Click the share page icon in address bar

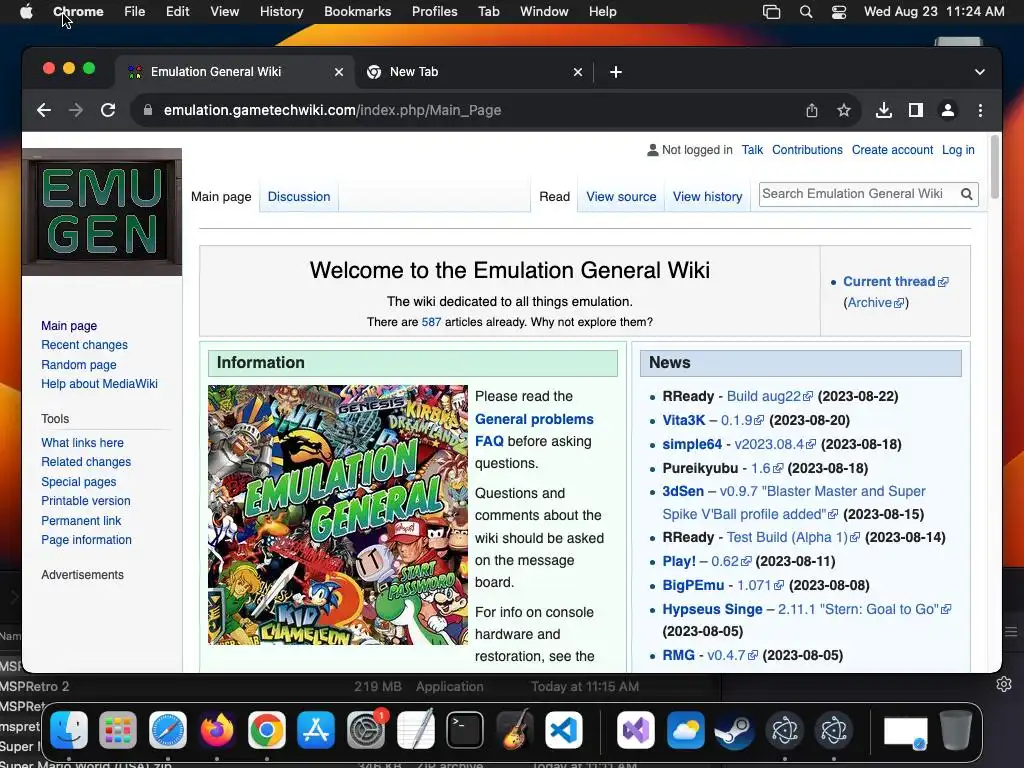click(812, 110)
